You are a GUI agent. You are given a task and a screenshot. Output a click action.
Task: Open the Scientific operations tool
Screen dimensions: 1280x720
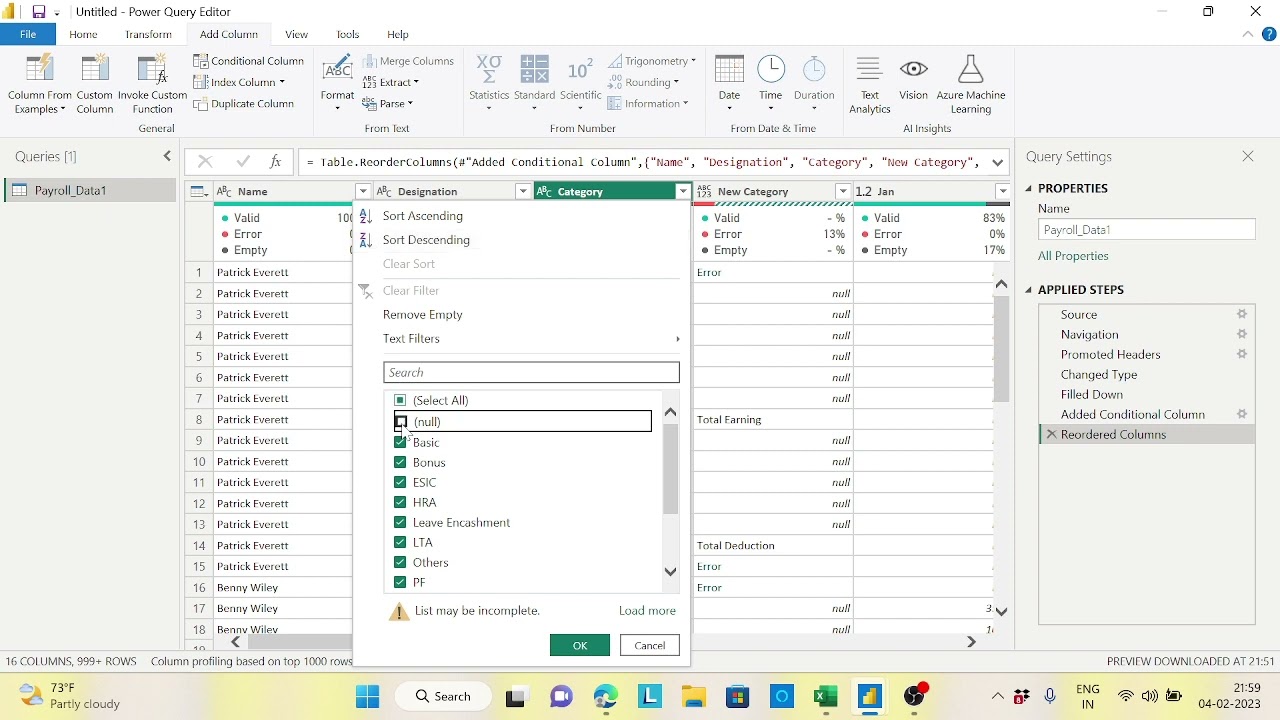point(581,84)
